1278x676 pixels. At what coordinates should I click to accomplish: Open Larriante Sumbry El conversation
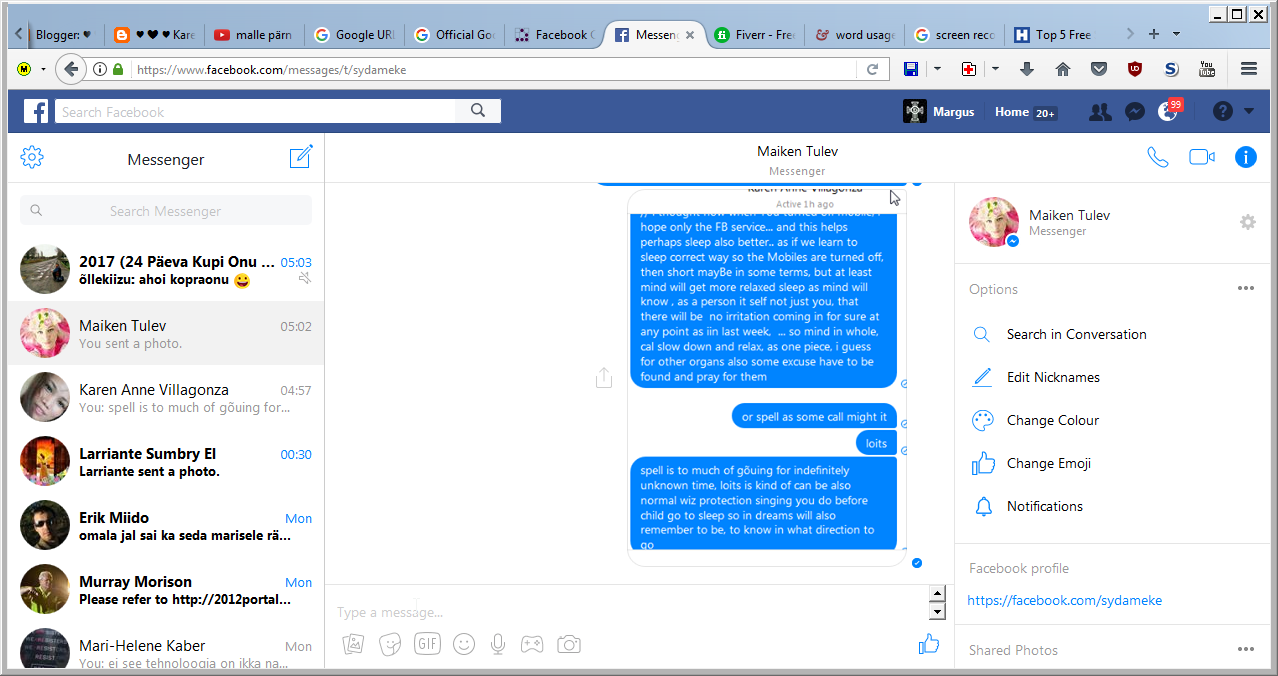(x=166, y=462)
